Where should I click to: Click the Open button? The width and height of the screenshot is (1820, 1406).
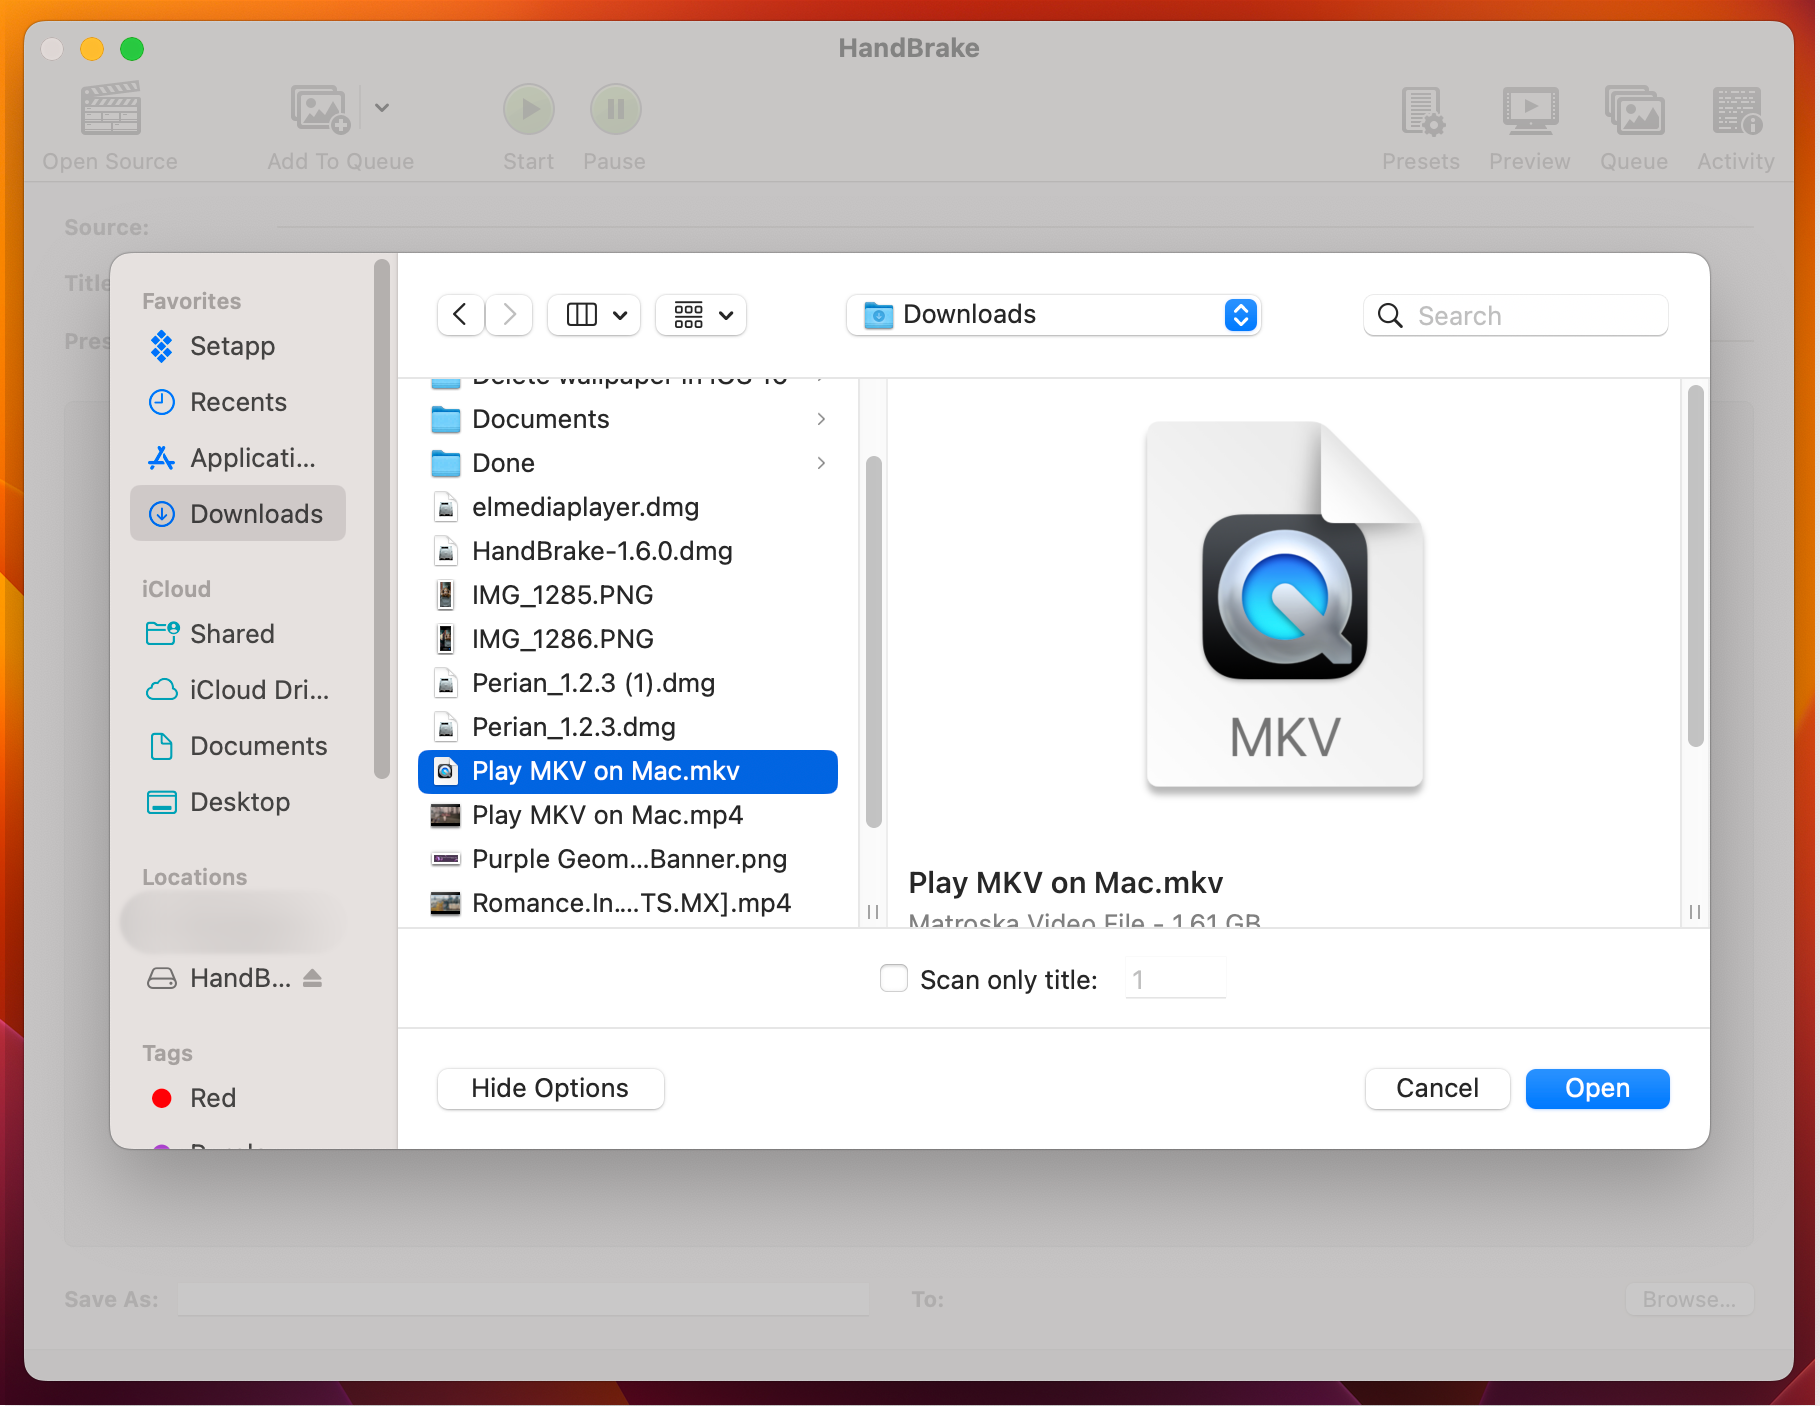(1597, 1088)
